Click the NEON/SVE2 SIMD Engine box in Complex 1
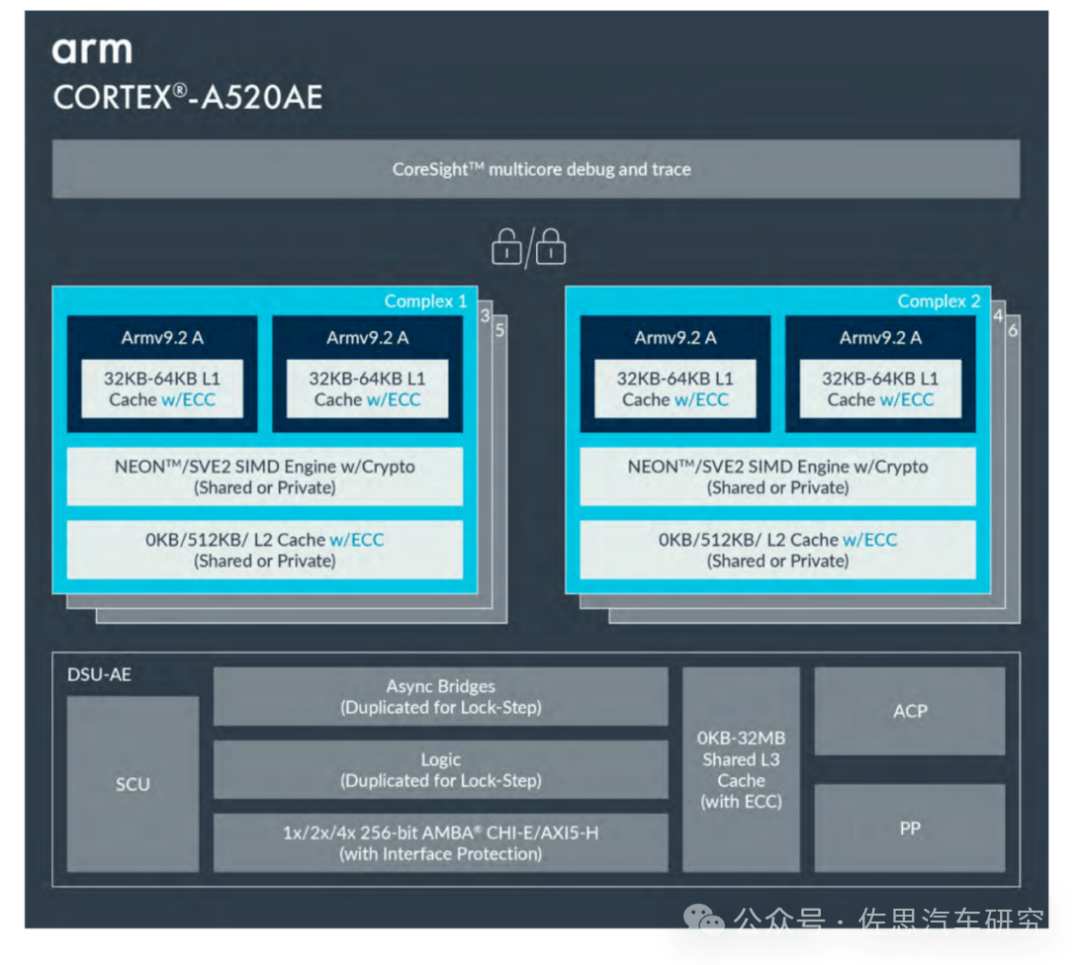 coord(265,477)
